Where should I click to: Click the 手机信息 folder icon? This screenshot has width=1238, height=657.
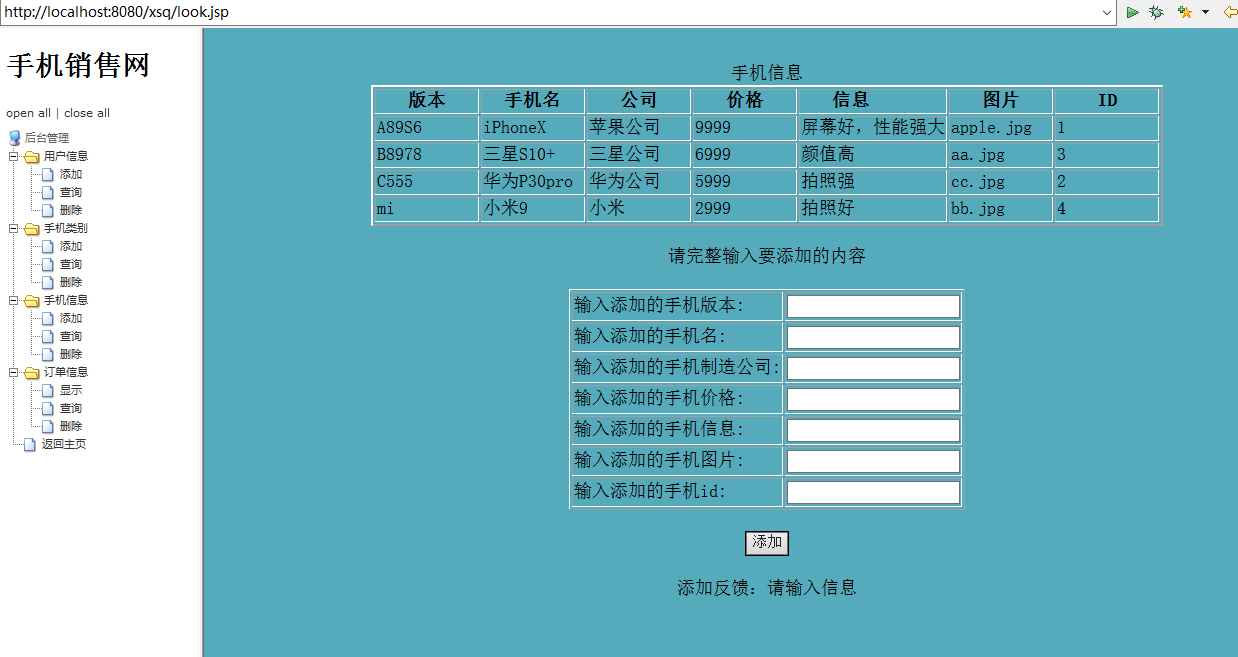[32, 300]
